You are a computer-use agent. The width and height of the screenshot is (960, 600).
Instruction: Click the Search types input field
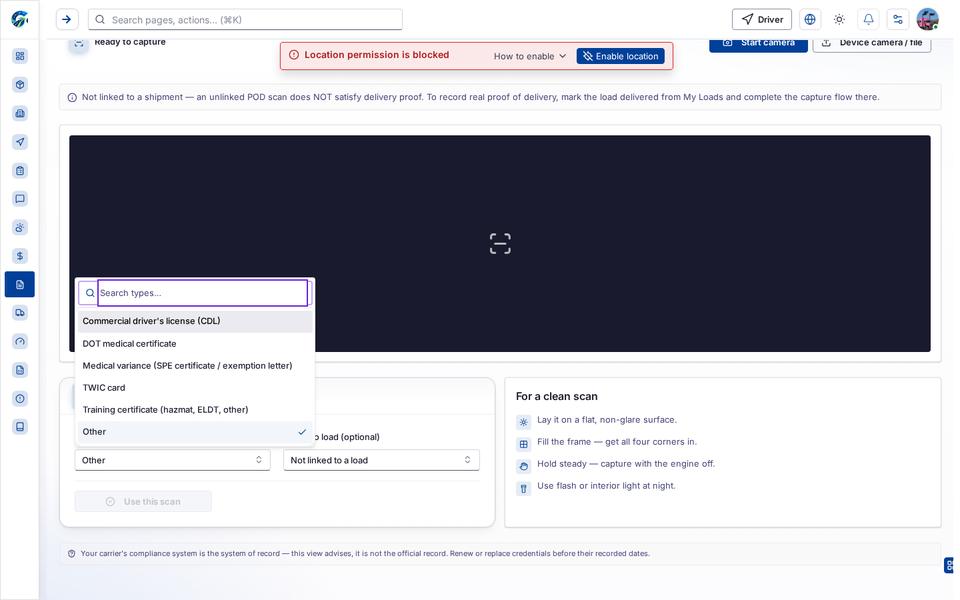click(x=203, y=293)
